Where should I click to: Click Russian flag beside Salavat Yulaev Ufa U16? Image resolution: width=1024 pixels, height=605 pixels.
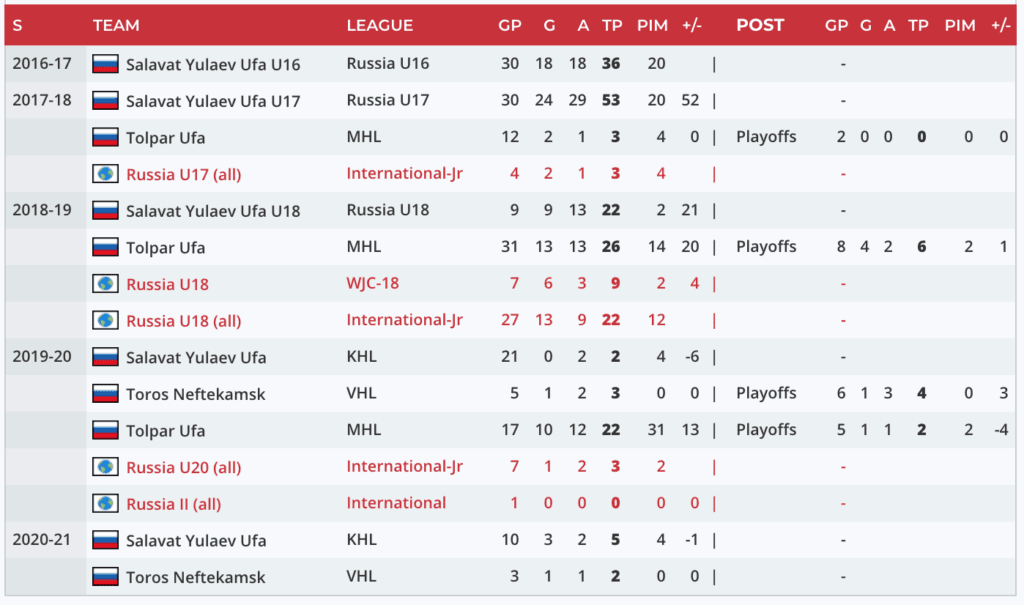[x=105, y=64]
